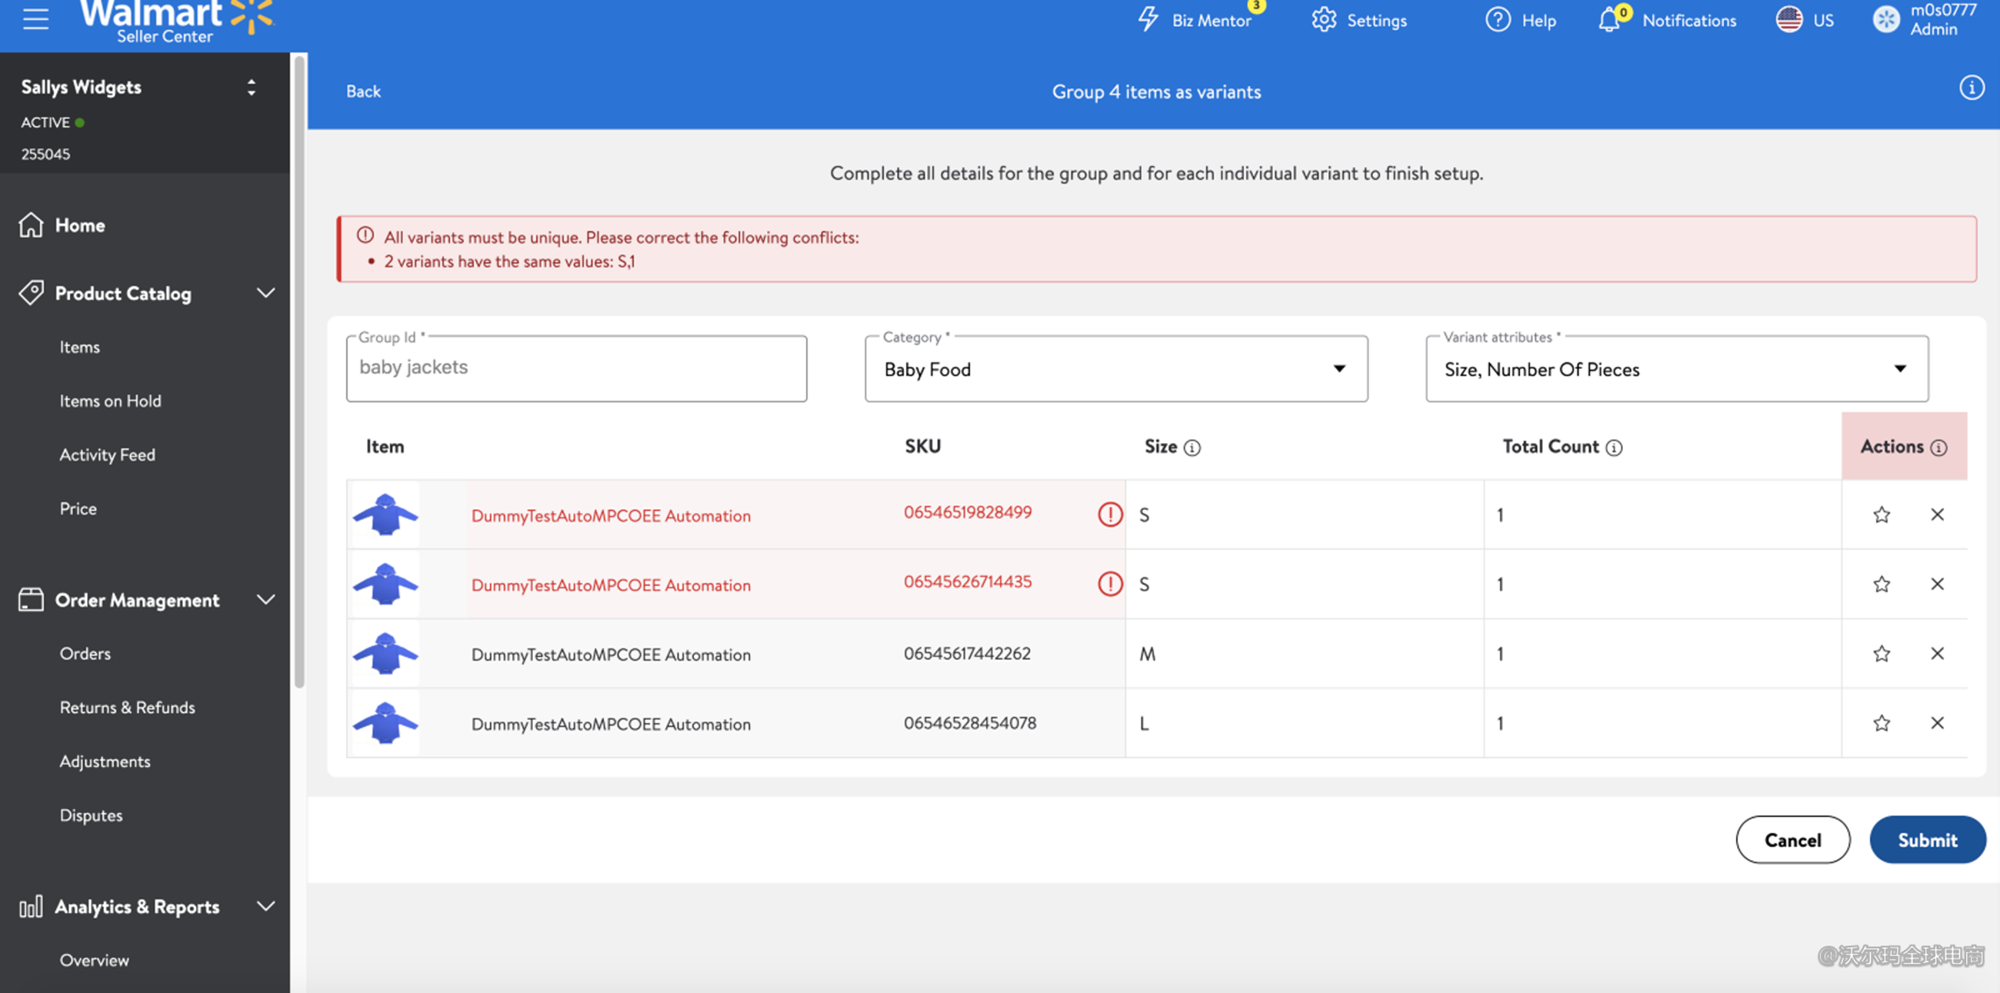Open the Category dropdown showing Baby Food
The width and height of the screenshot is (2000, 993).
point(1115,369)
